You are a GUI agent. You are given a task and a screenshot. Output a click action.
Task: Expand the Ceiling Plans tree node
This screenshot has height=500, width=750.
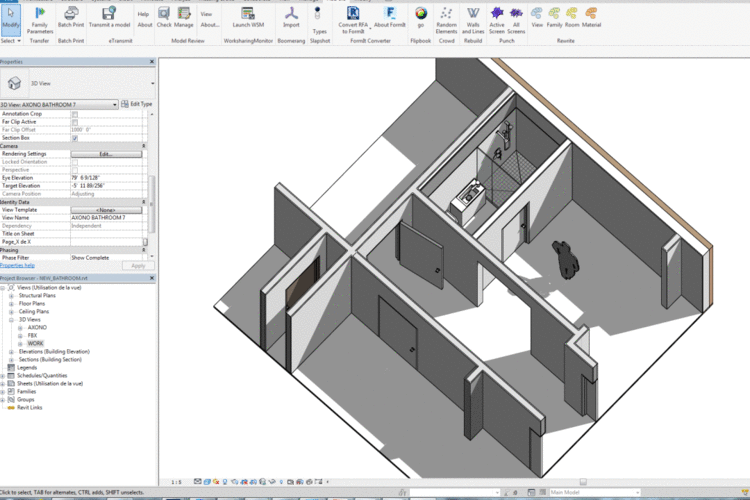click(x=11, y=311)
